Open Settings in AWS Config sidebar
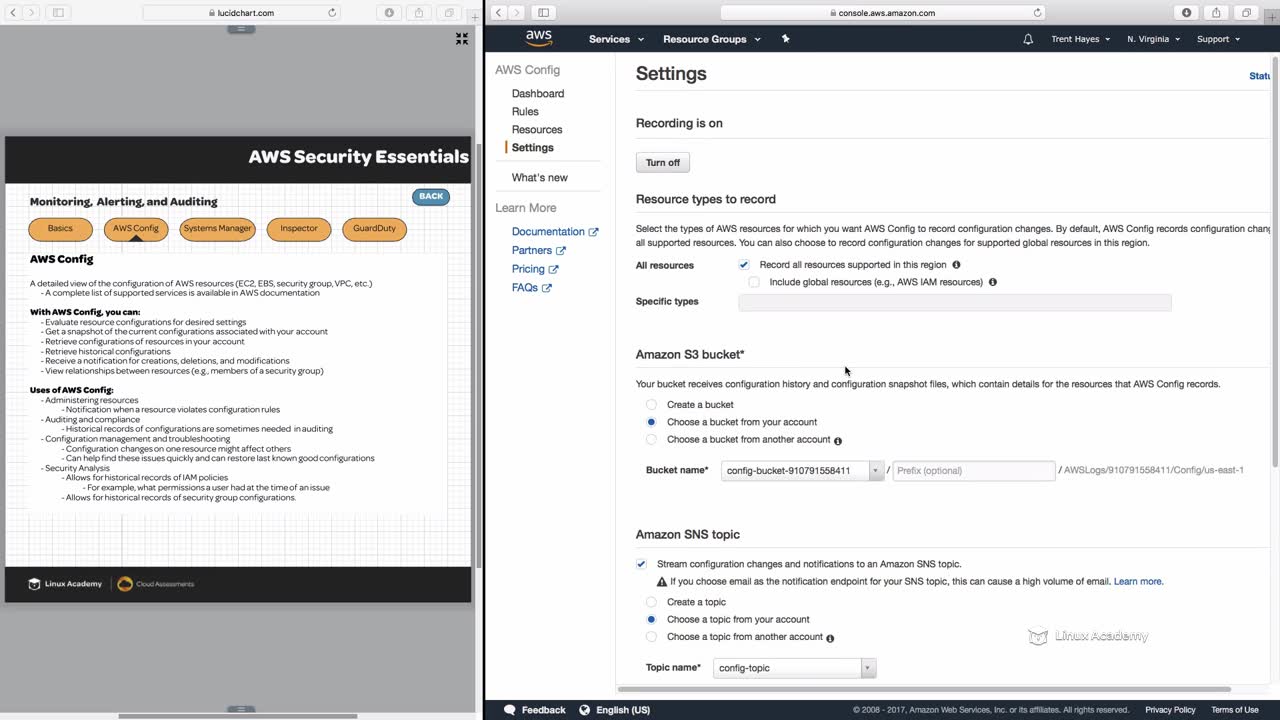Viewport: 1280px width, 720px height. tap(532, 148)
